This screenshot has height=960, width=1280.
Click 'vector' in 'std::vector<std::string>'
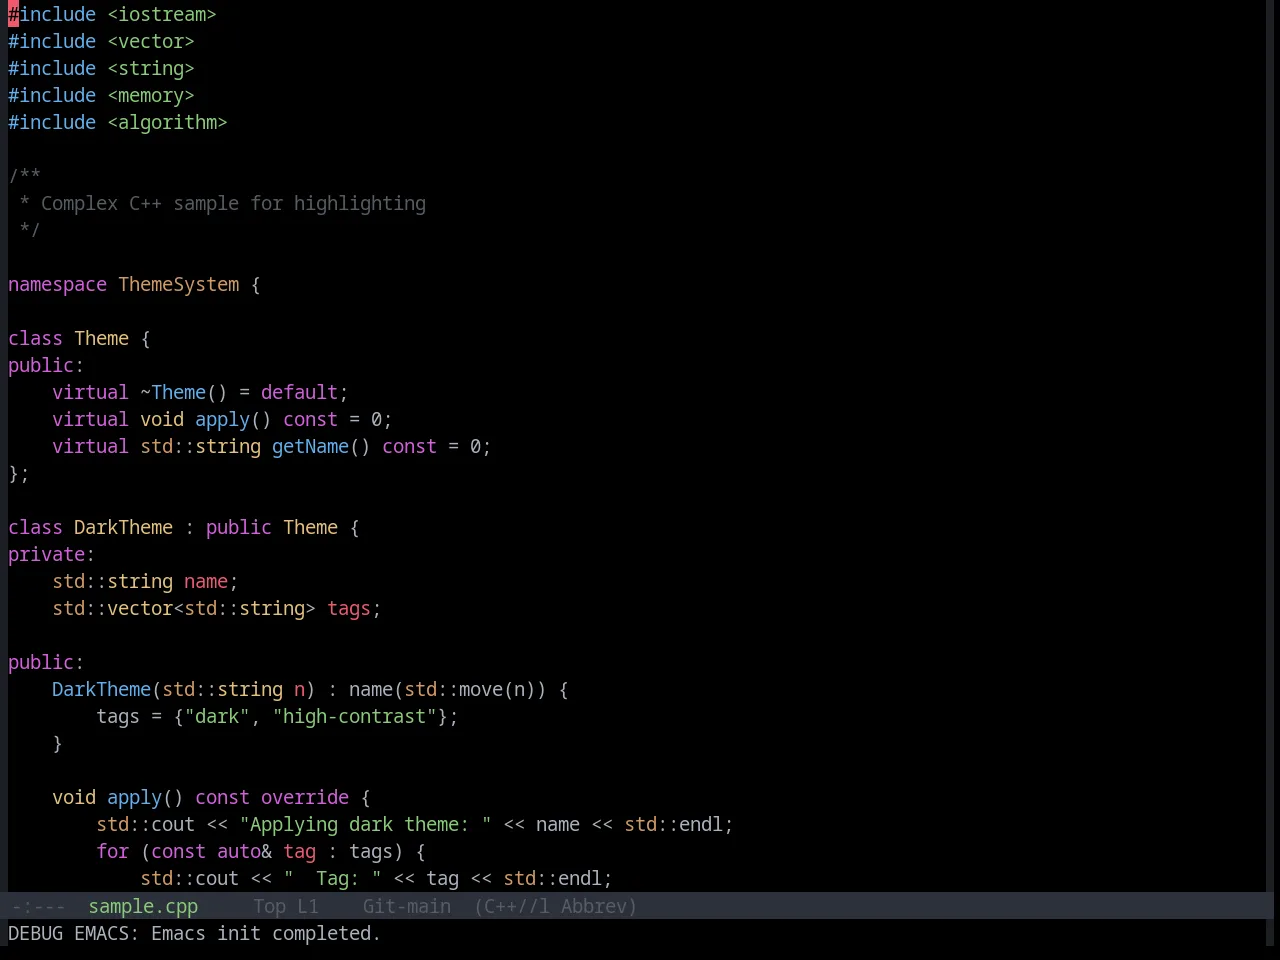pyautogui.click(x=140, y=608)
